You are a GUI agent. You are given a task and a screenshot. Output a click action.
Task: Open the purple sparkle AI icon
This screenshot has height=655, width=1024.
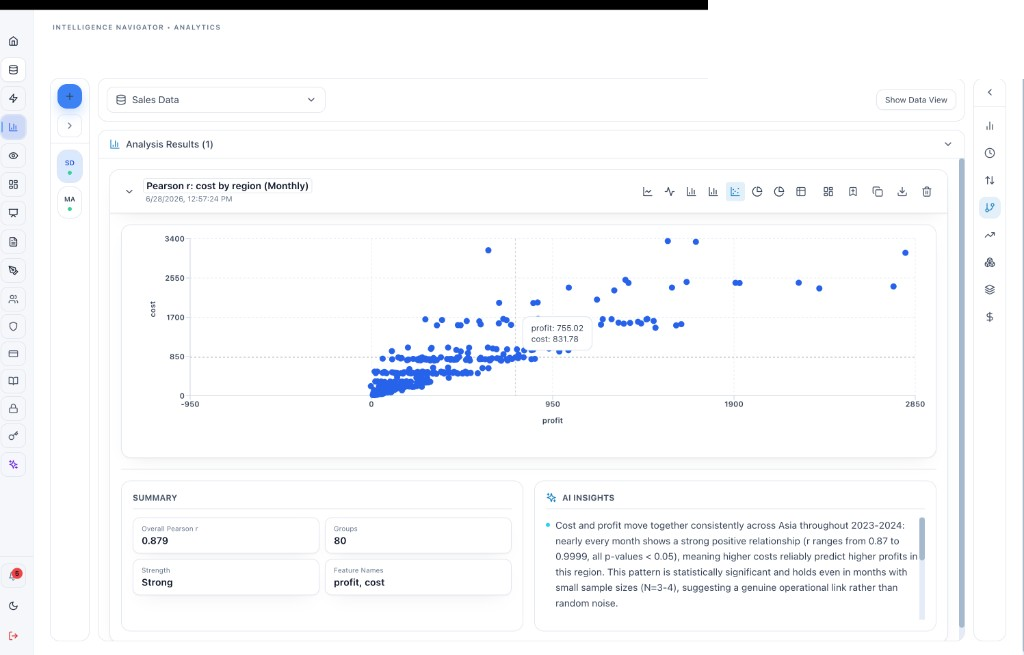13,464
